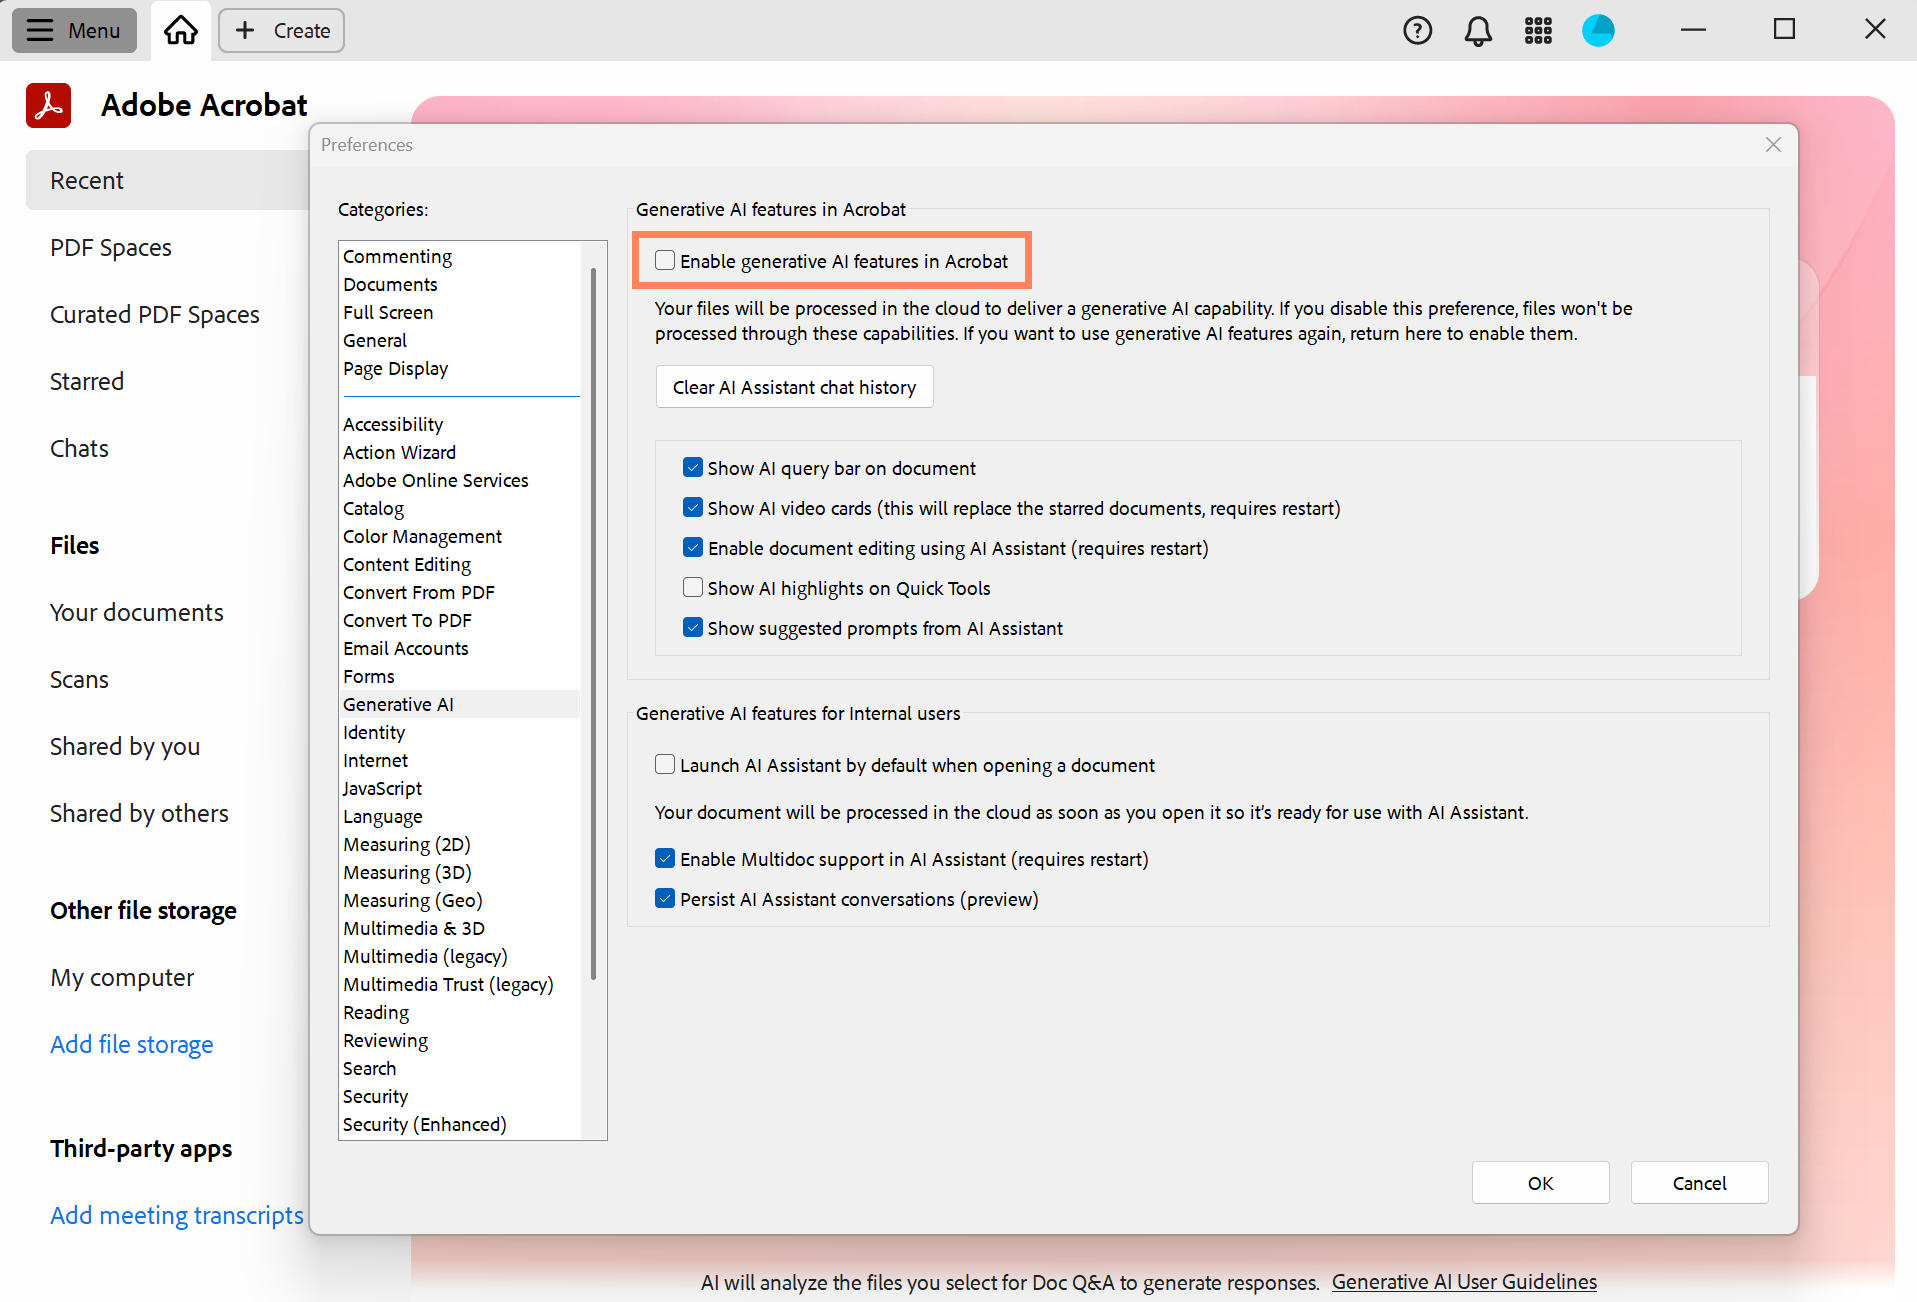Viewport: 1917px width, 1302px height.
Task: Open the notifications bell icon
Action: [1478, 30]
